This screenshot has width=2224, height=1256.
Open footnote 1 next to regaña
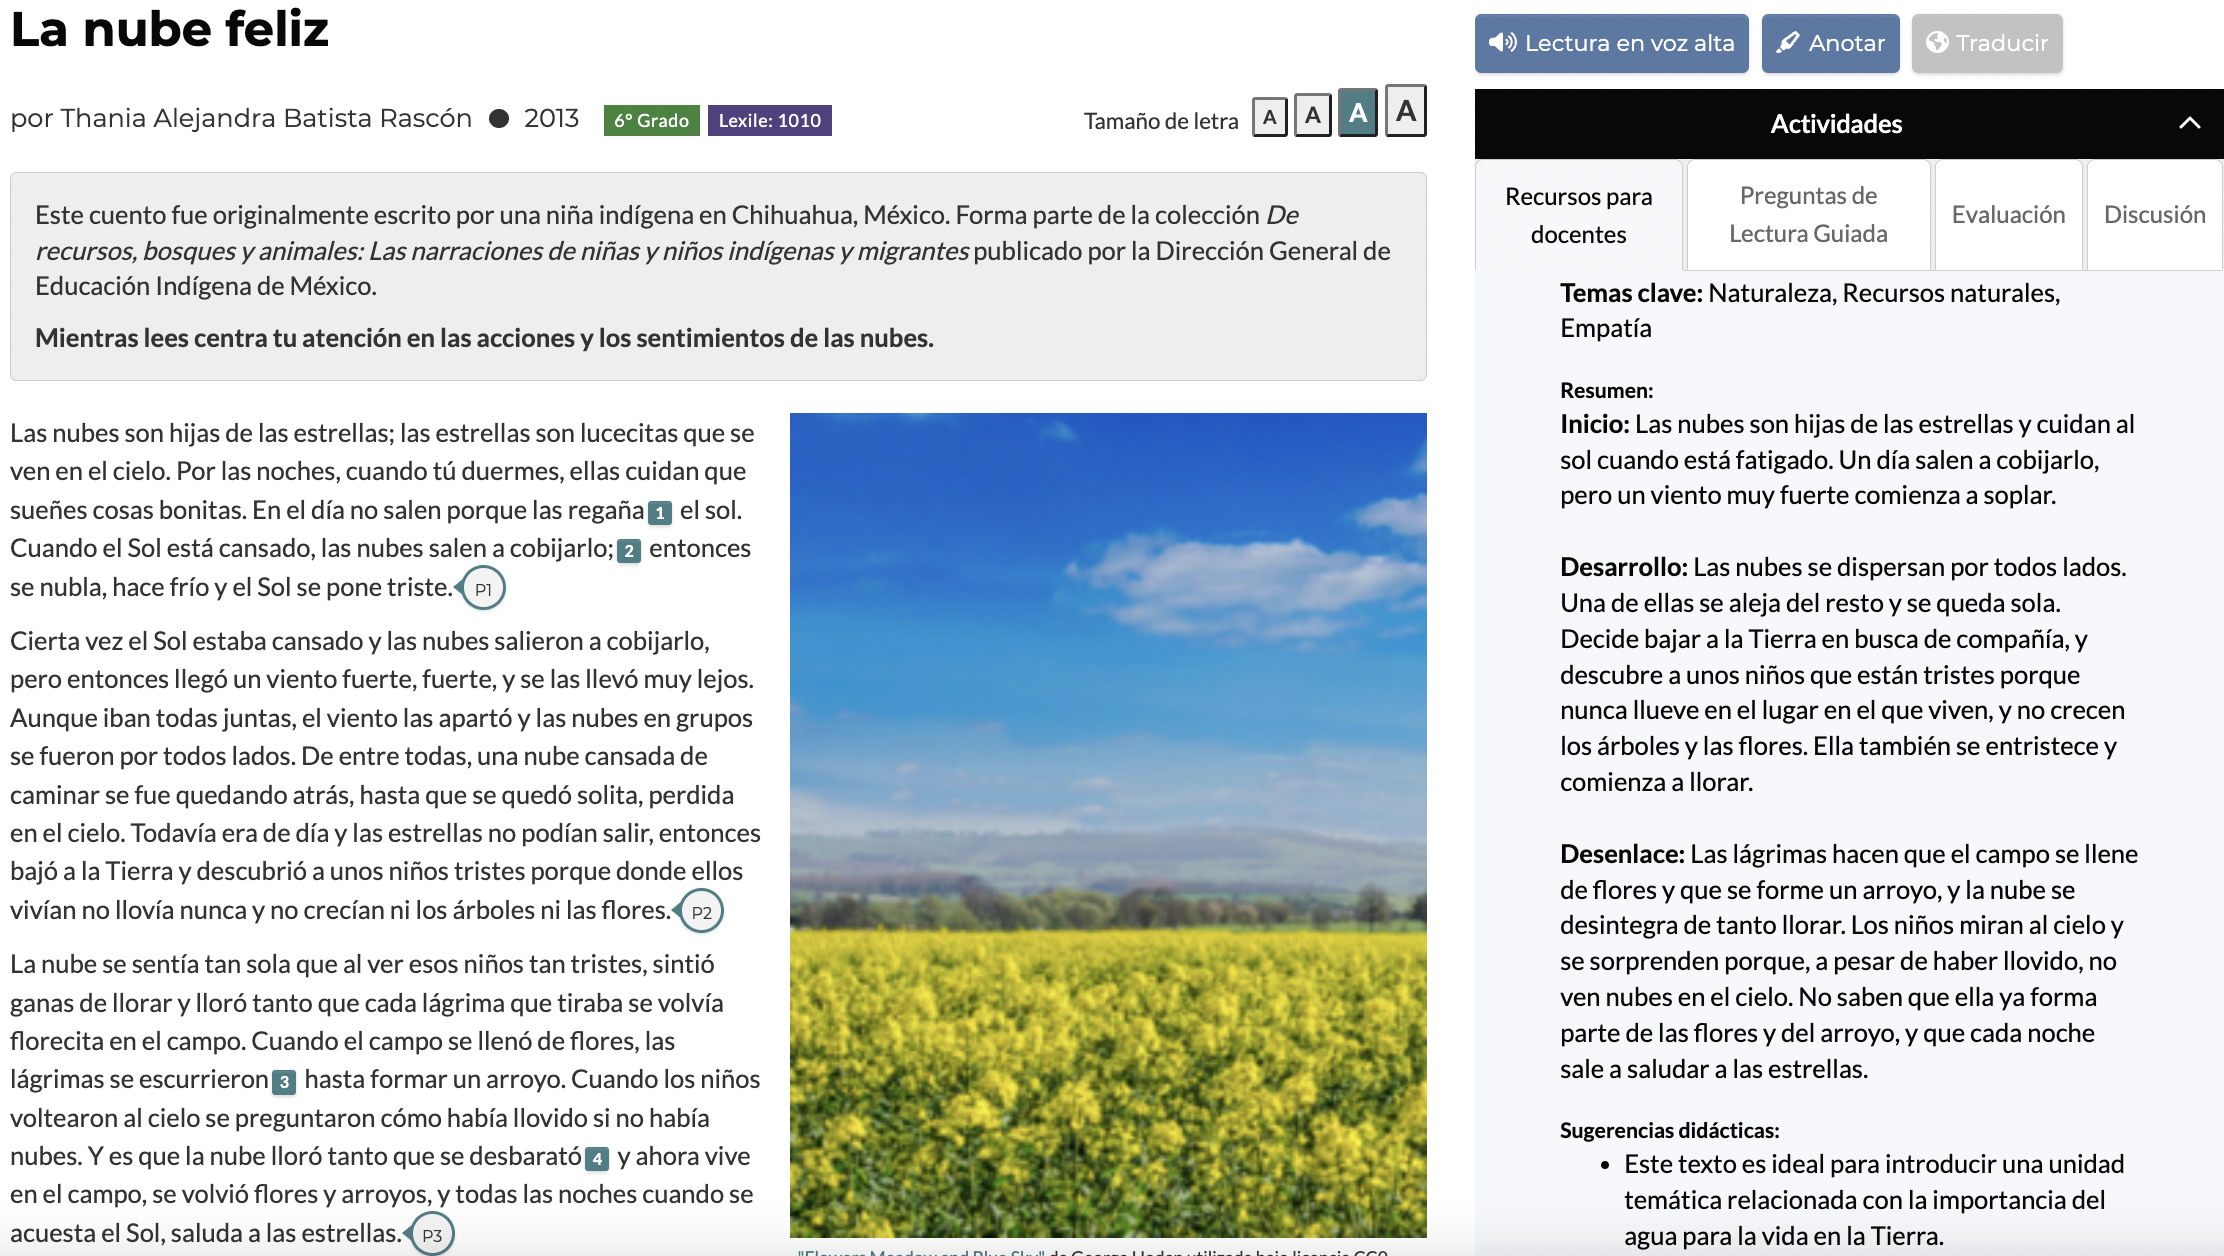click(660, 513)
